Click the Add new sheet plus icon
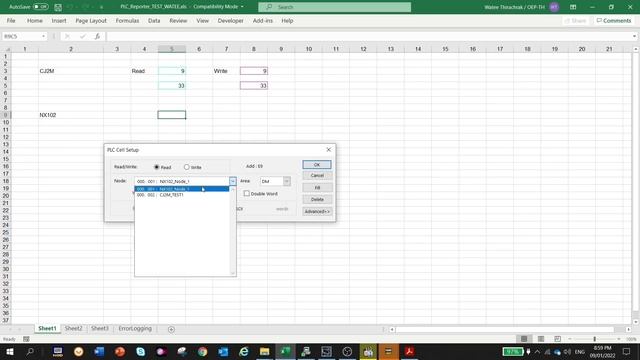The width and height of the screenshot is (640, 360). pyautogui.click(x=171, y=329)
